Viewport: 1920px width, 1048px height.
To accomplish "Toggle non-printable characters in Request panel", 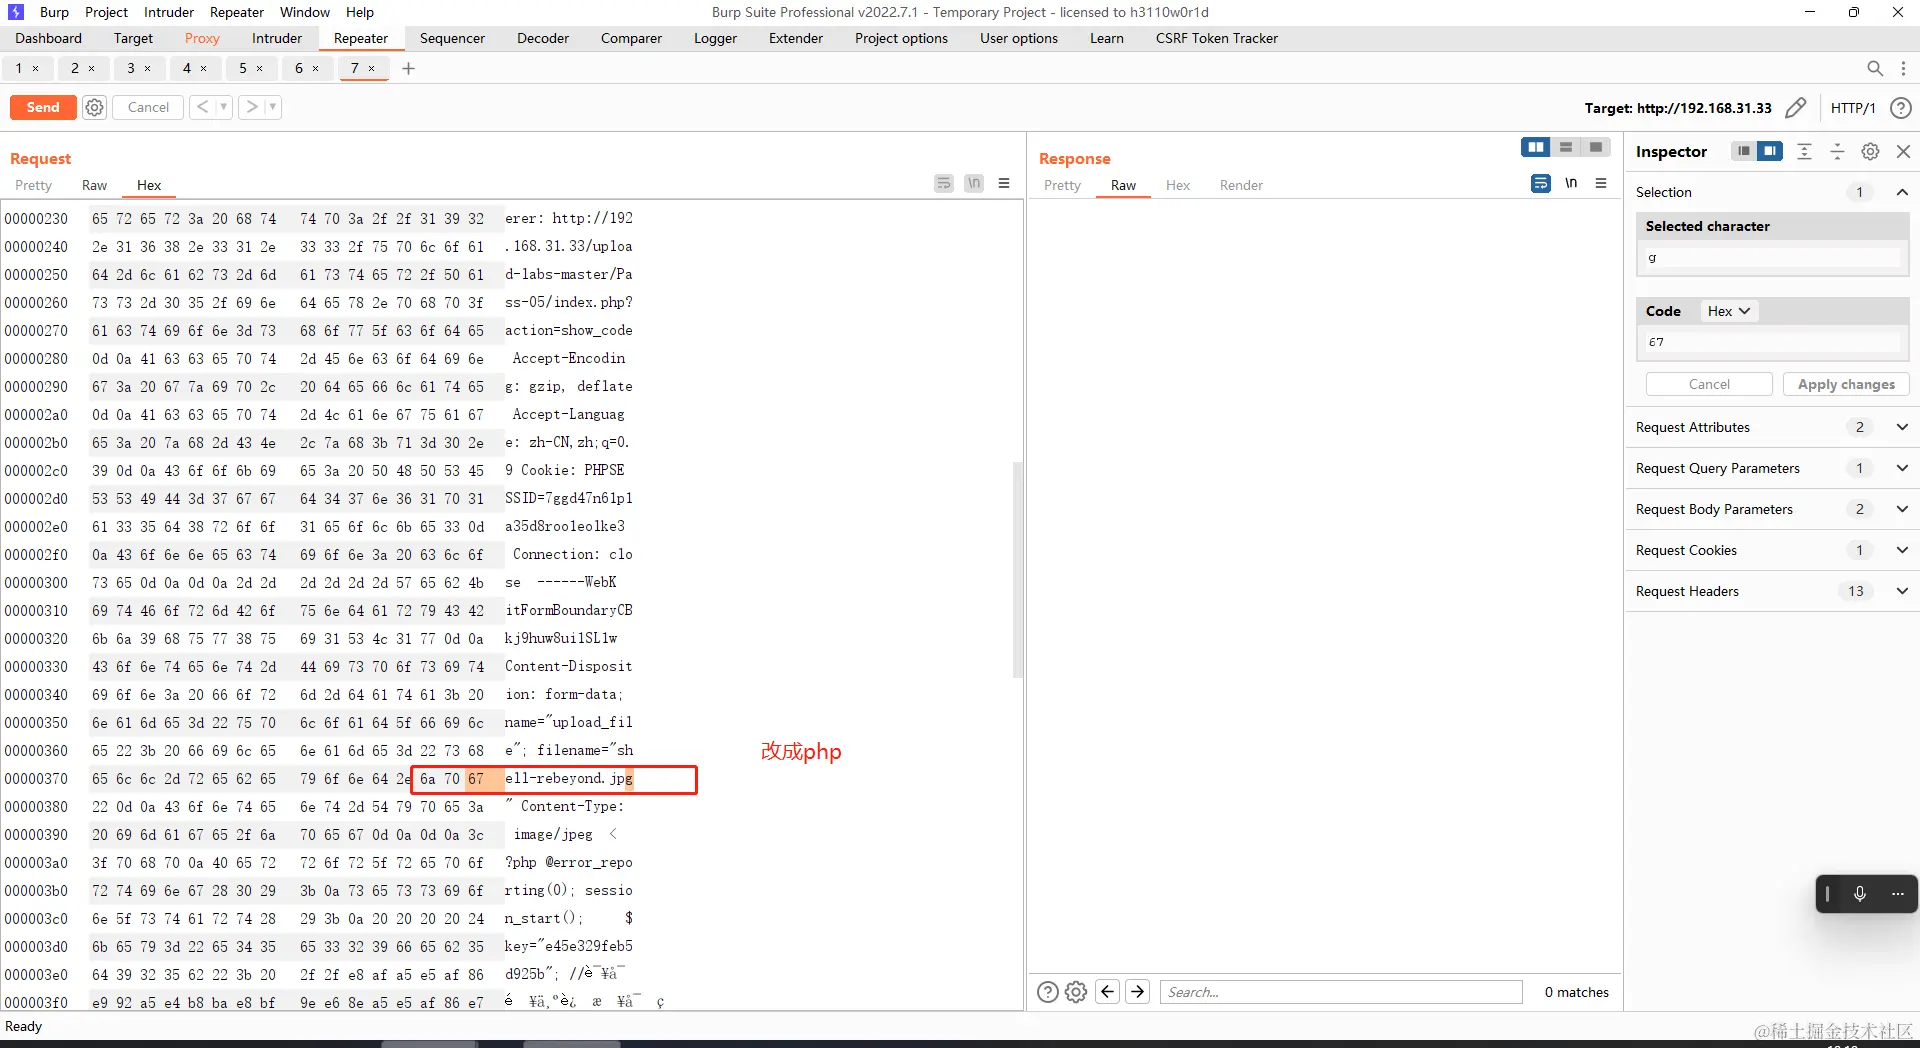I will 974,184.
